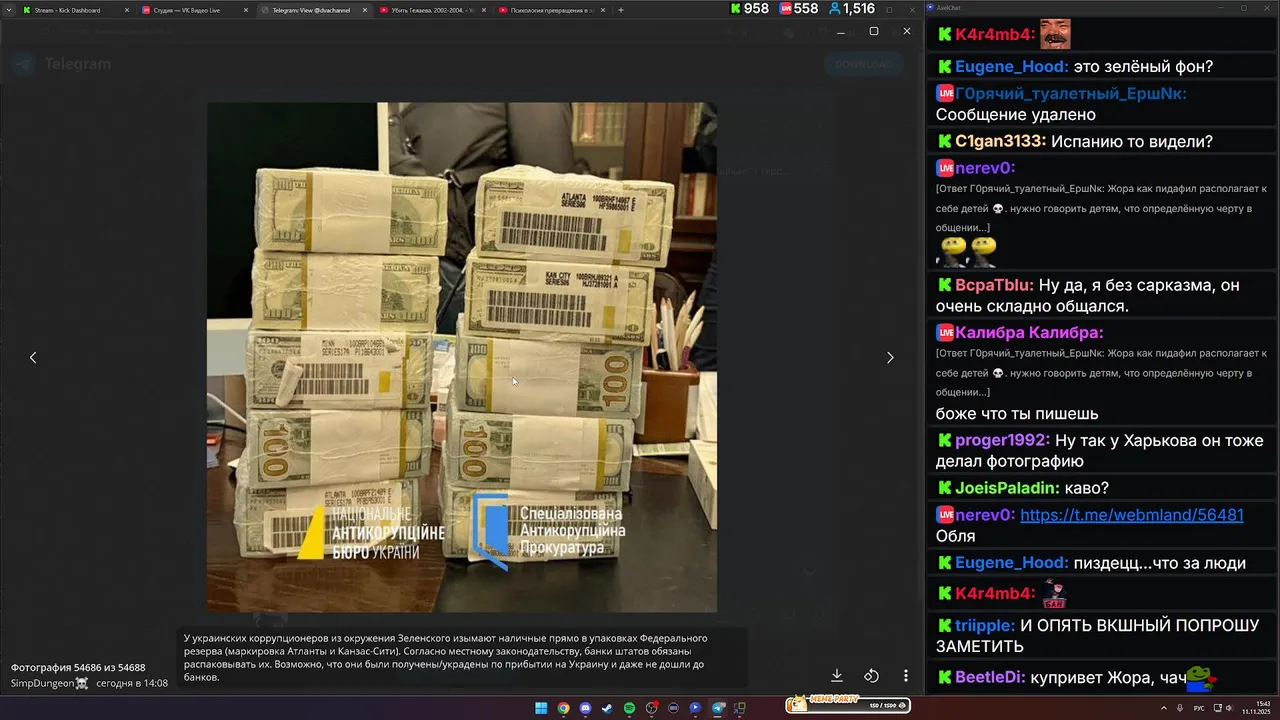
Task: Click the 'боже что ты пишешь' message
Action: [x=1017, y=413]
